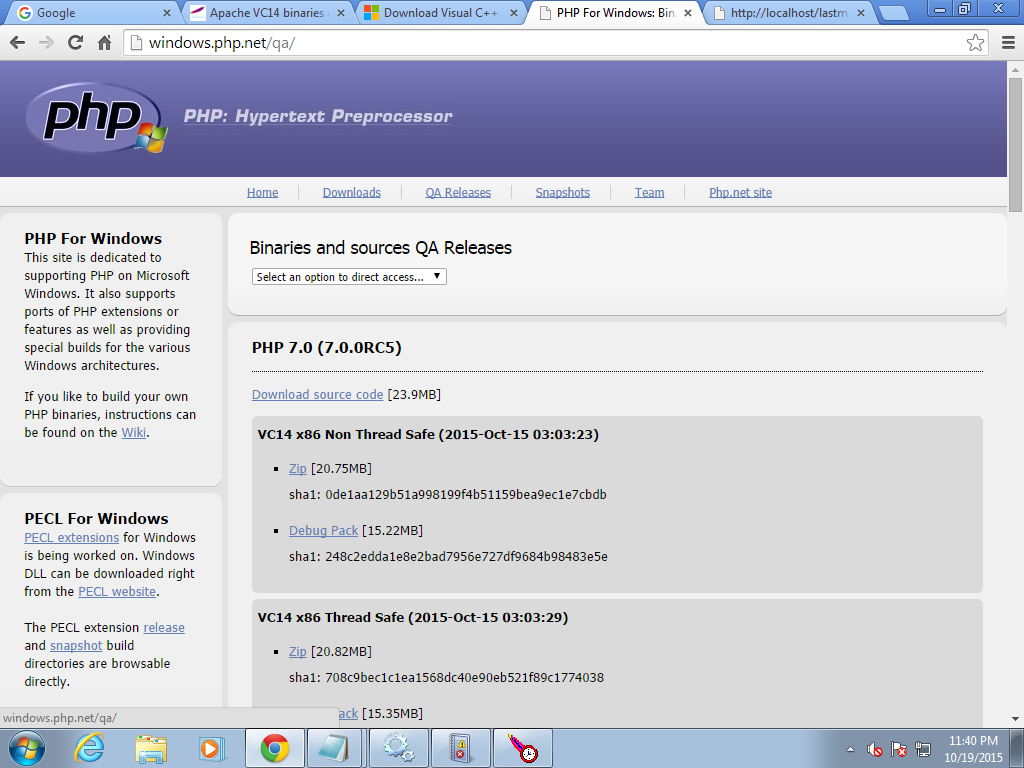The image size is (1024, 768).
Task: Open the Php.net site navigation link
Action: tap(741, 193)
